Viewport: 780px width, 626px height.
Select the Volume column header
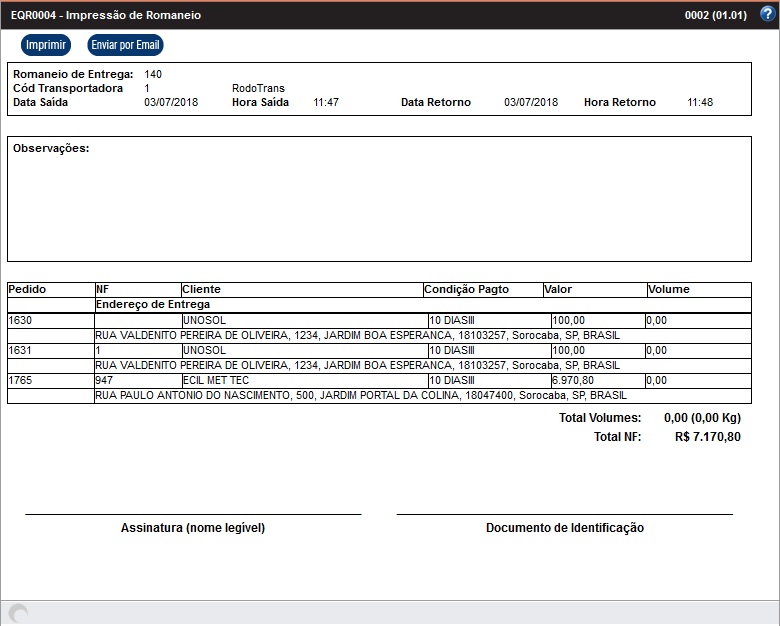(669, 289)
